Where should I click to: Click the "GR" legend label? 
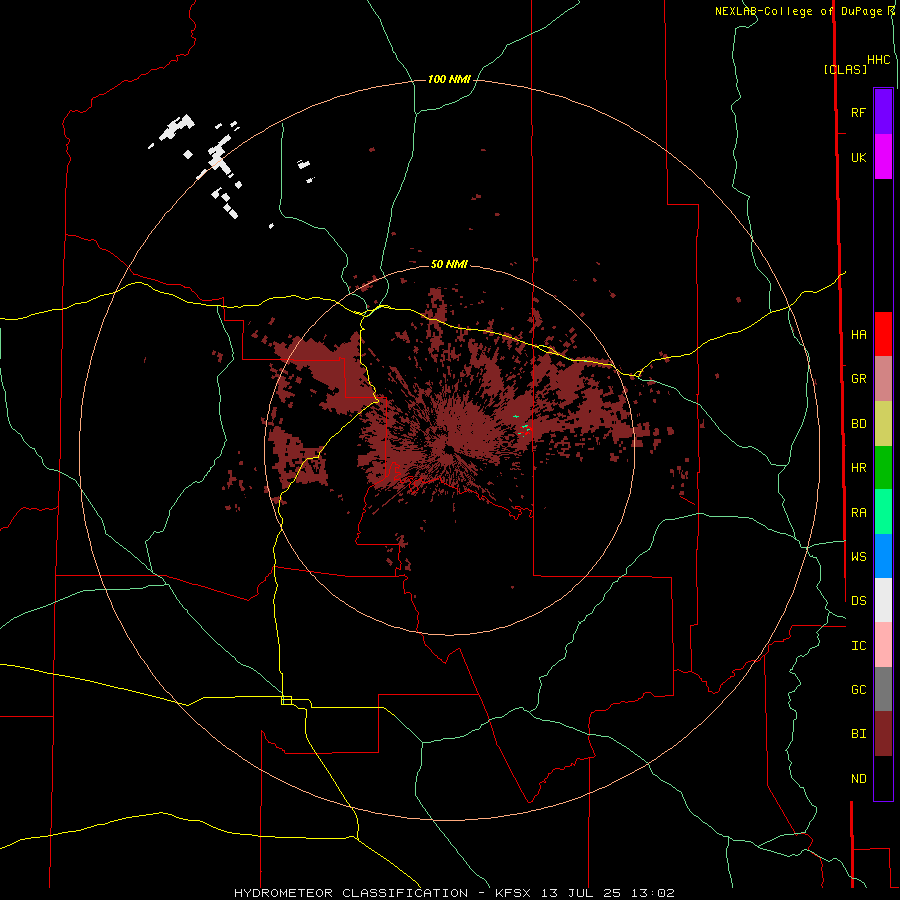tap(858, 379)
